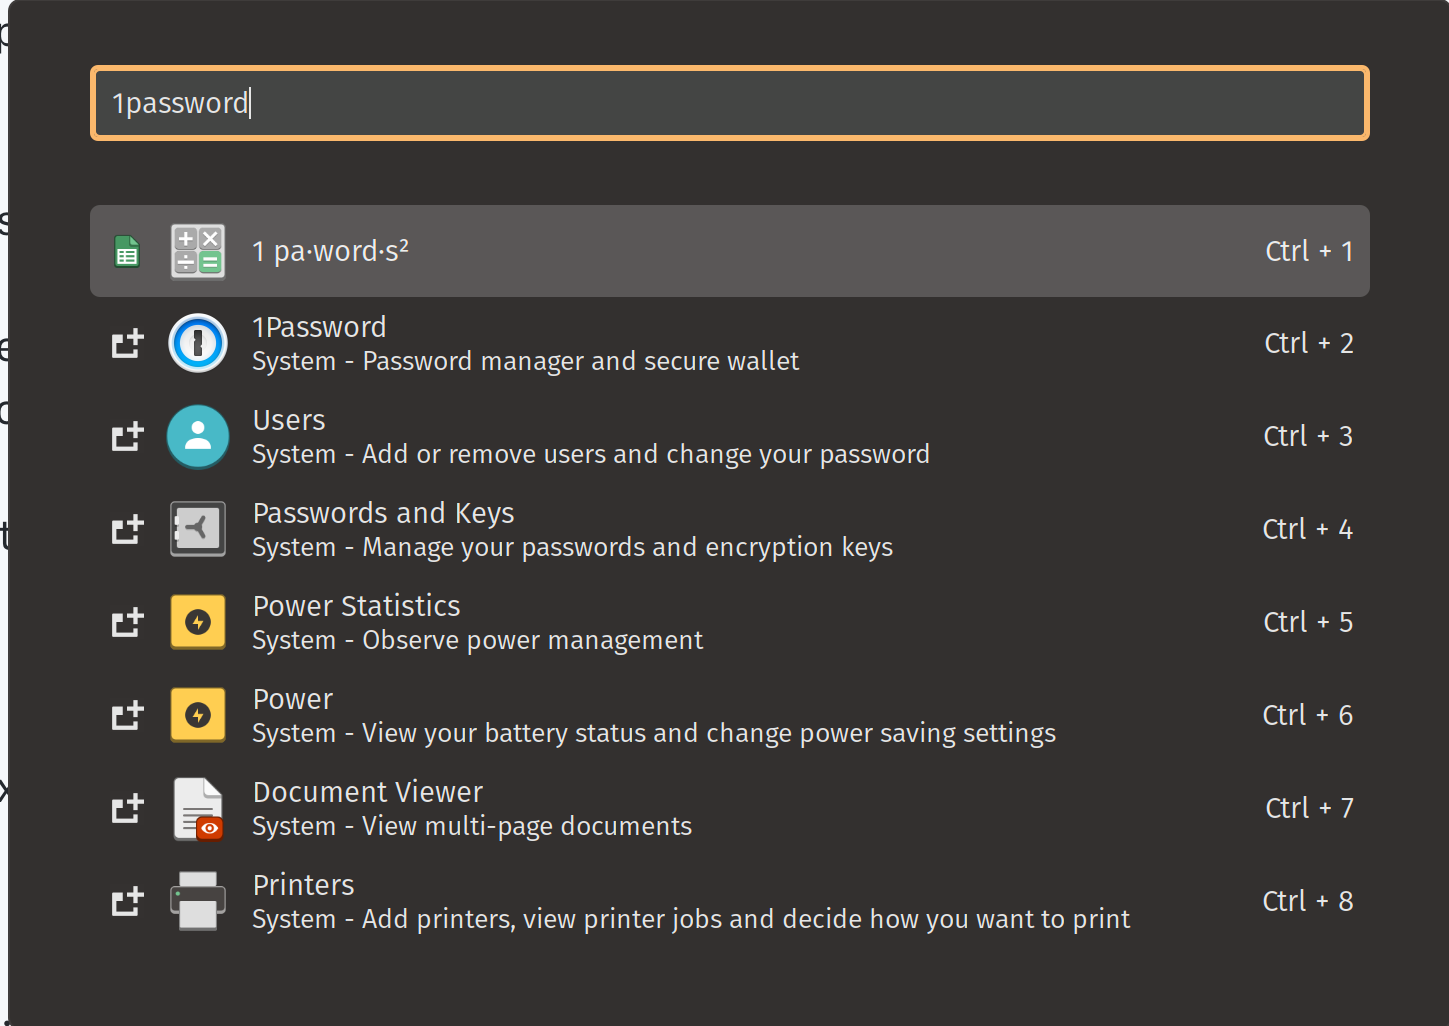Click the Power Statistics yellow icon
The height and width of the screenshot is (1026, 1449).
[x=198, y=622]
